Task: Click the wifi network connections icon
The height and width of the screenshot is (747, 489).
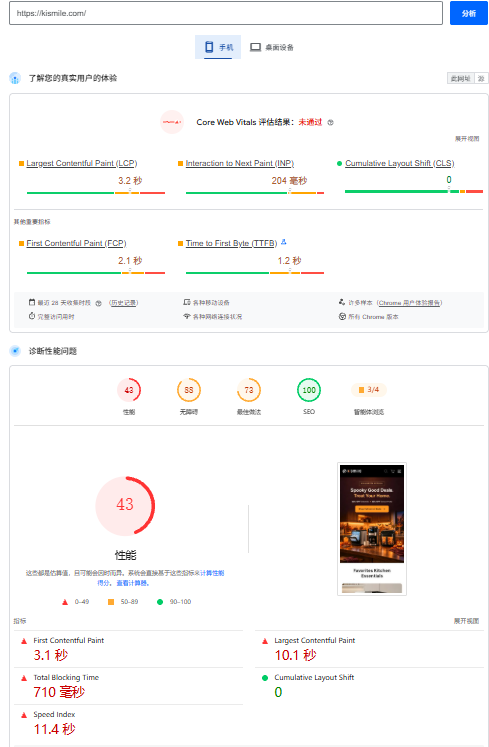Action: 187,316
